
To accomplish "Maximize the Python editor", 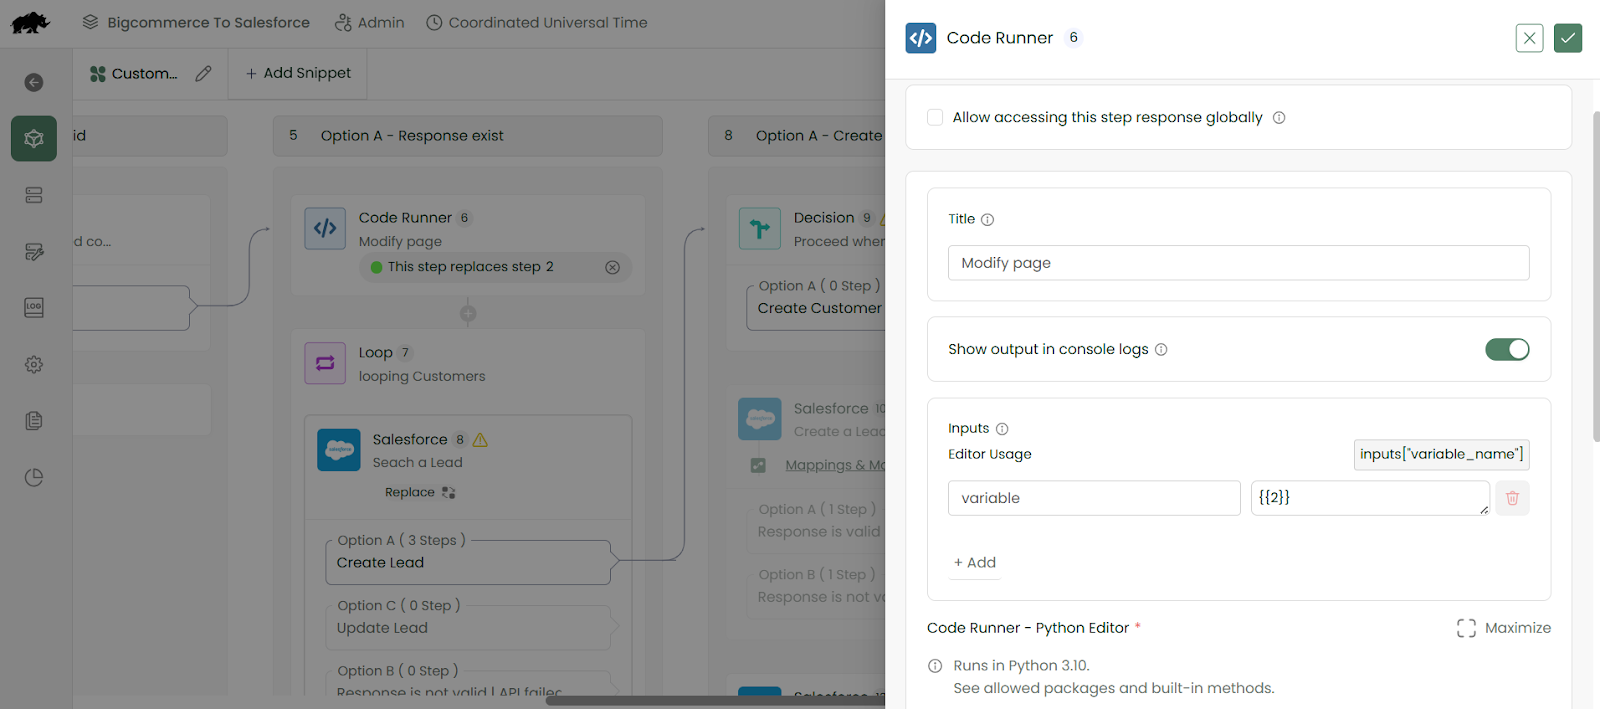I will click(1504, 628).
